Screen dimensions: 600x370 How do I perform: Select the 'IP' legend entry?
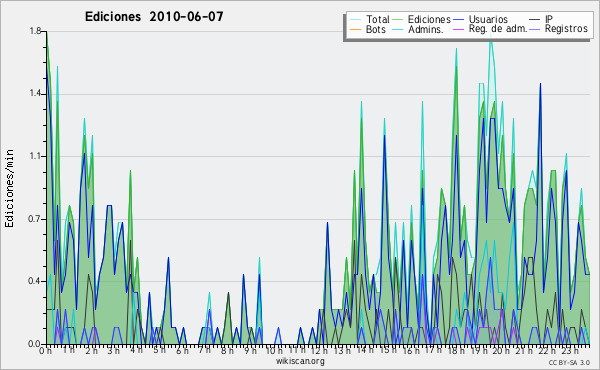click(549, 19)
